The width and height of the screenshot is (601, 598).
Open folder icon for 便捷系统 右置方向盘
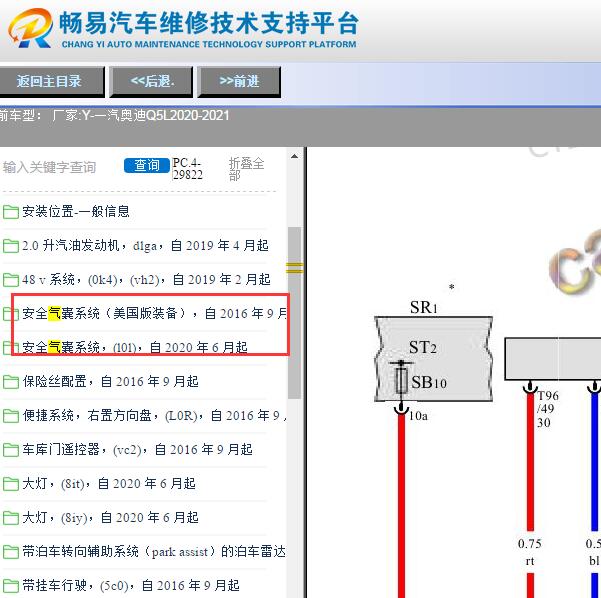click(x=10, y=416)
